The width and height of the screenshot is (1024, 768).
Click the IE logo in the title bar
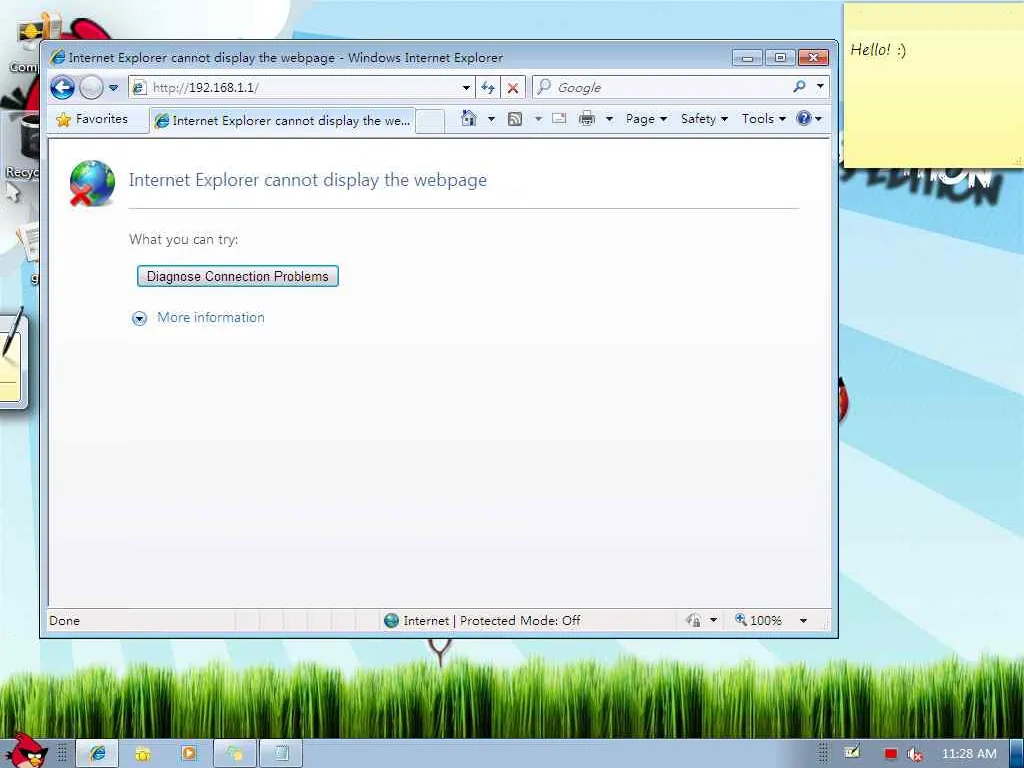(57, 57)
